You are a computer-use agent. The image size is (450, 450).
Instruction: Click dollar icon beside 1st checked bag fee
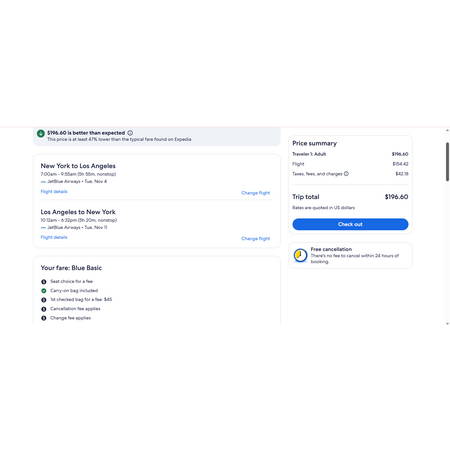click(44, 300)
